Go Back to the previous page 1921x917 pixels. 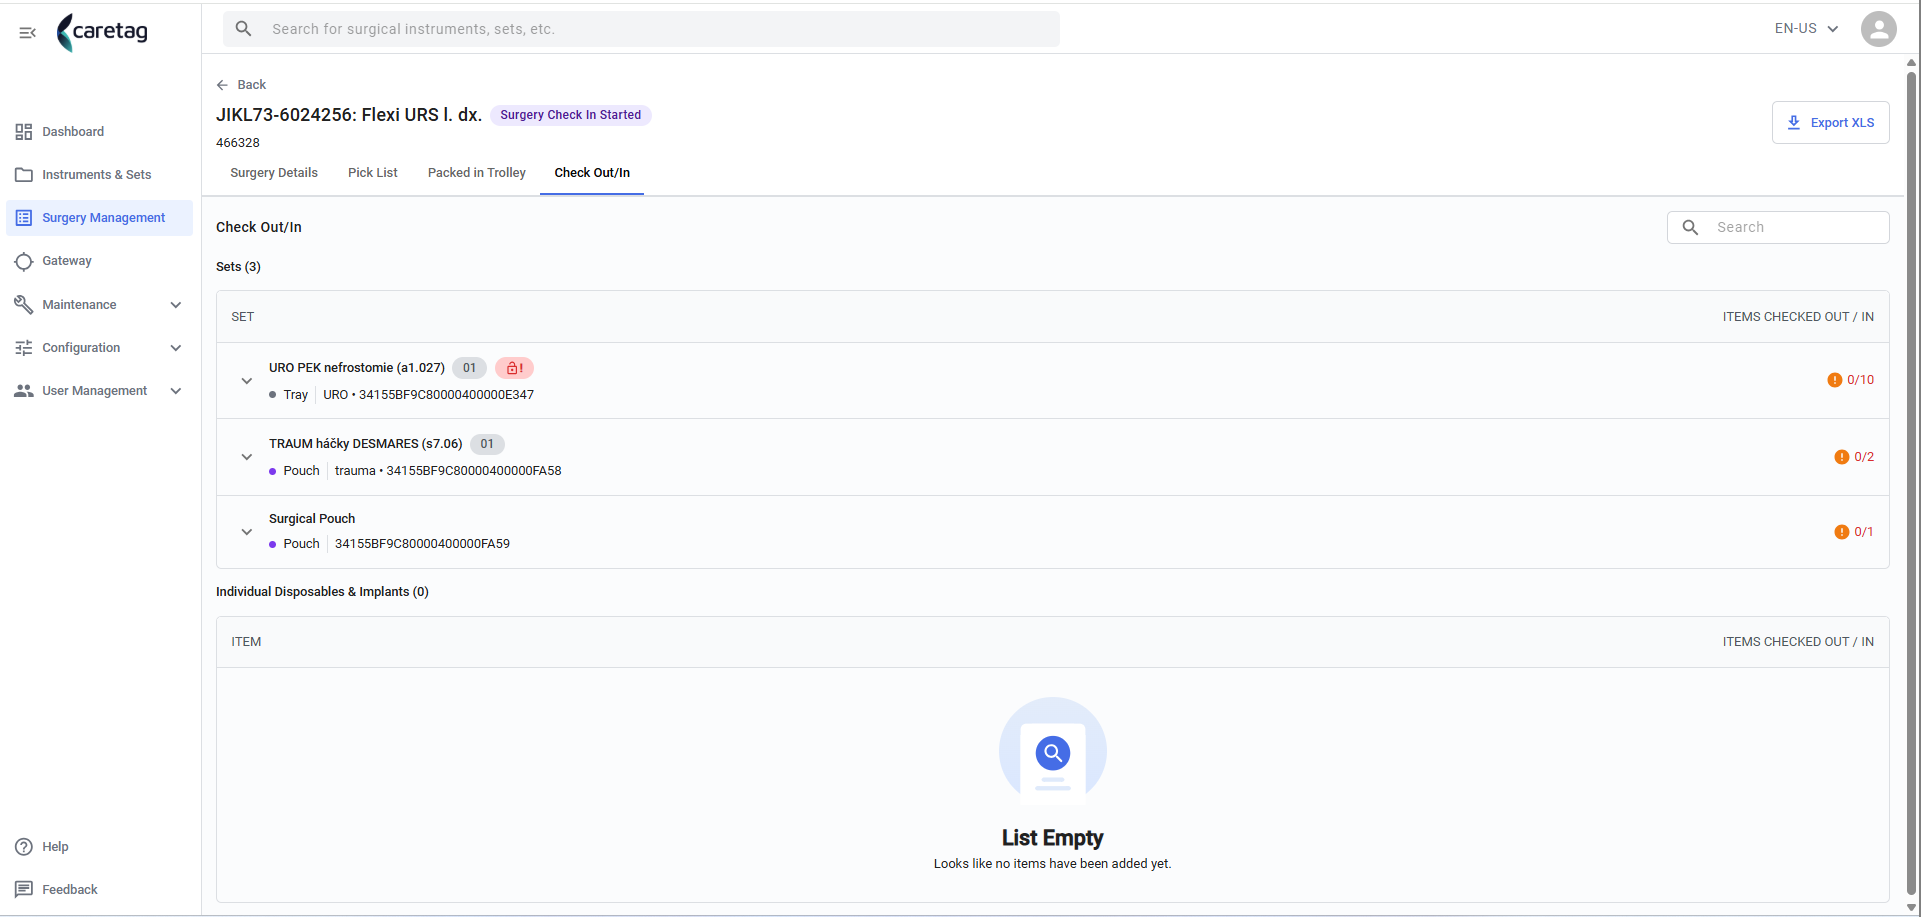[x=241, y=85]
